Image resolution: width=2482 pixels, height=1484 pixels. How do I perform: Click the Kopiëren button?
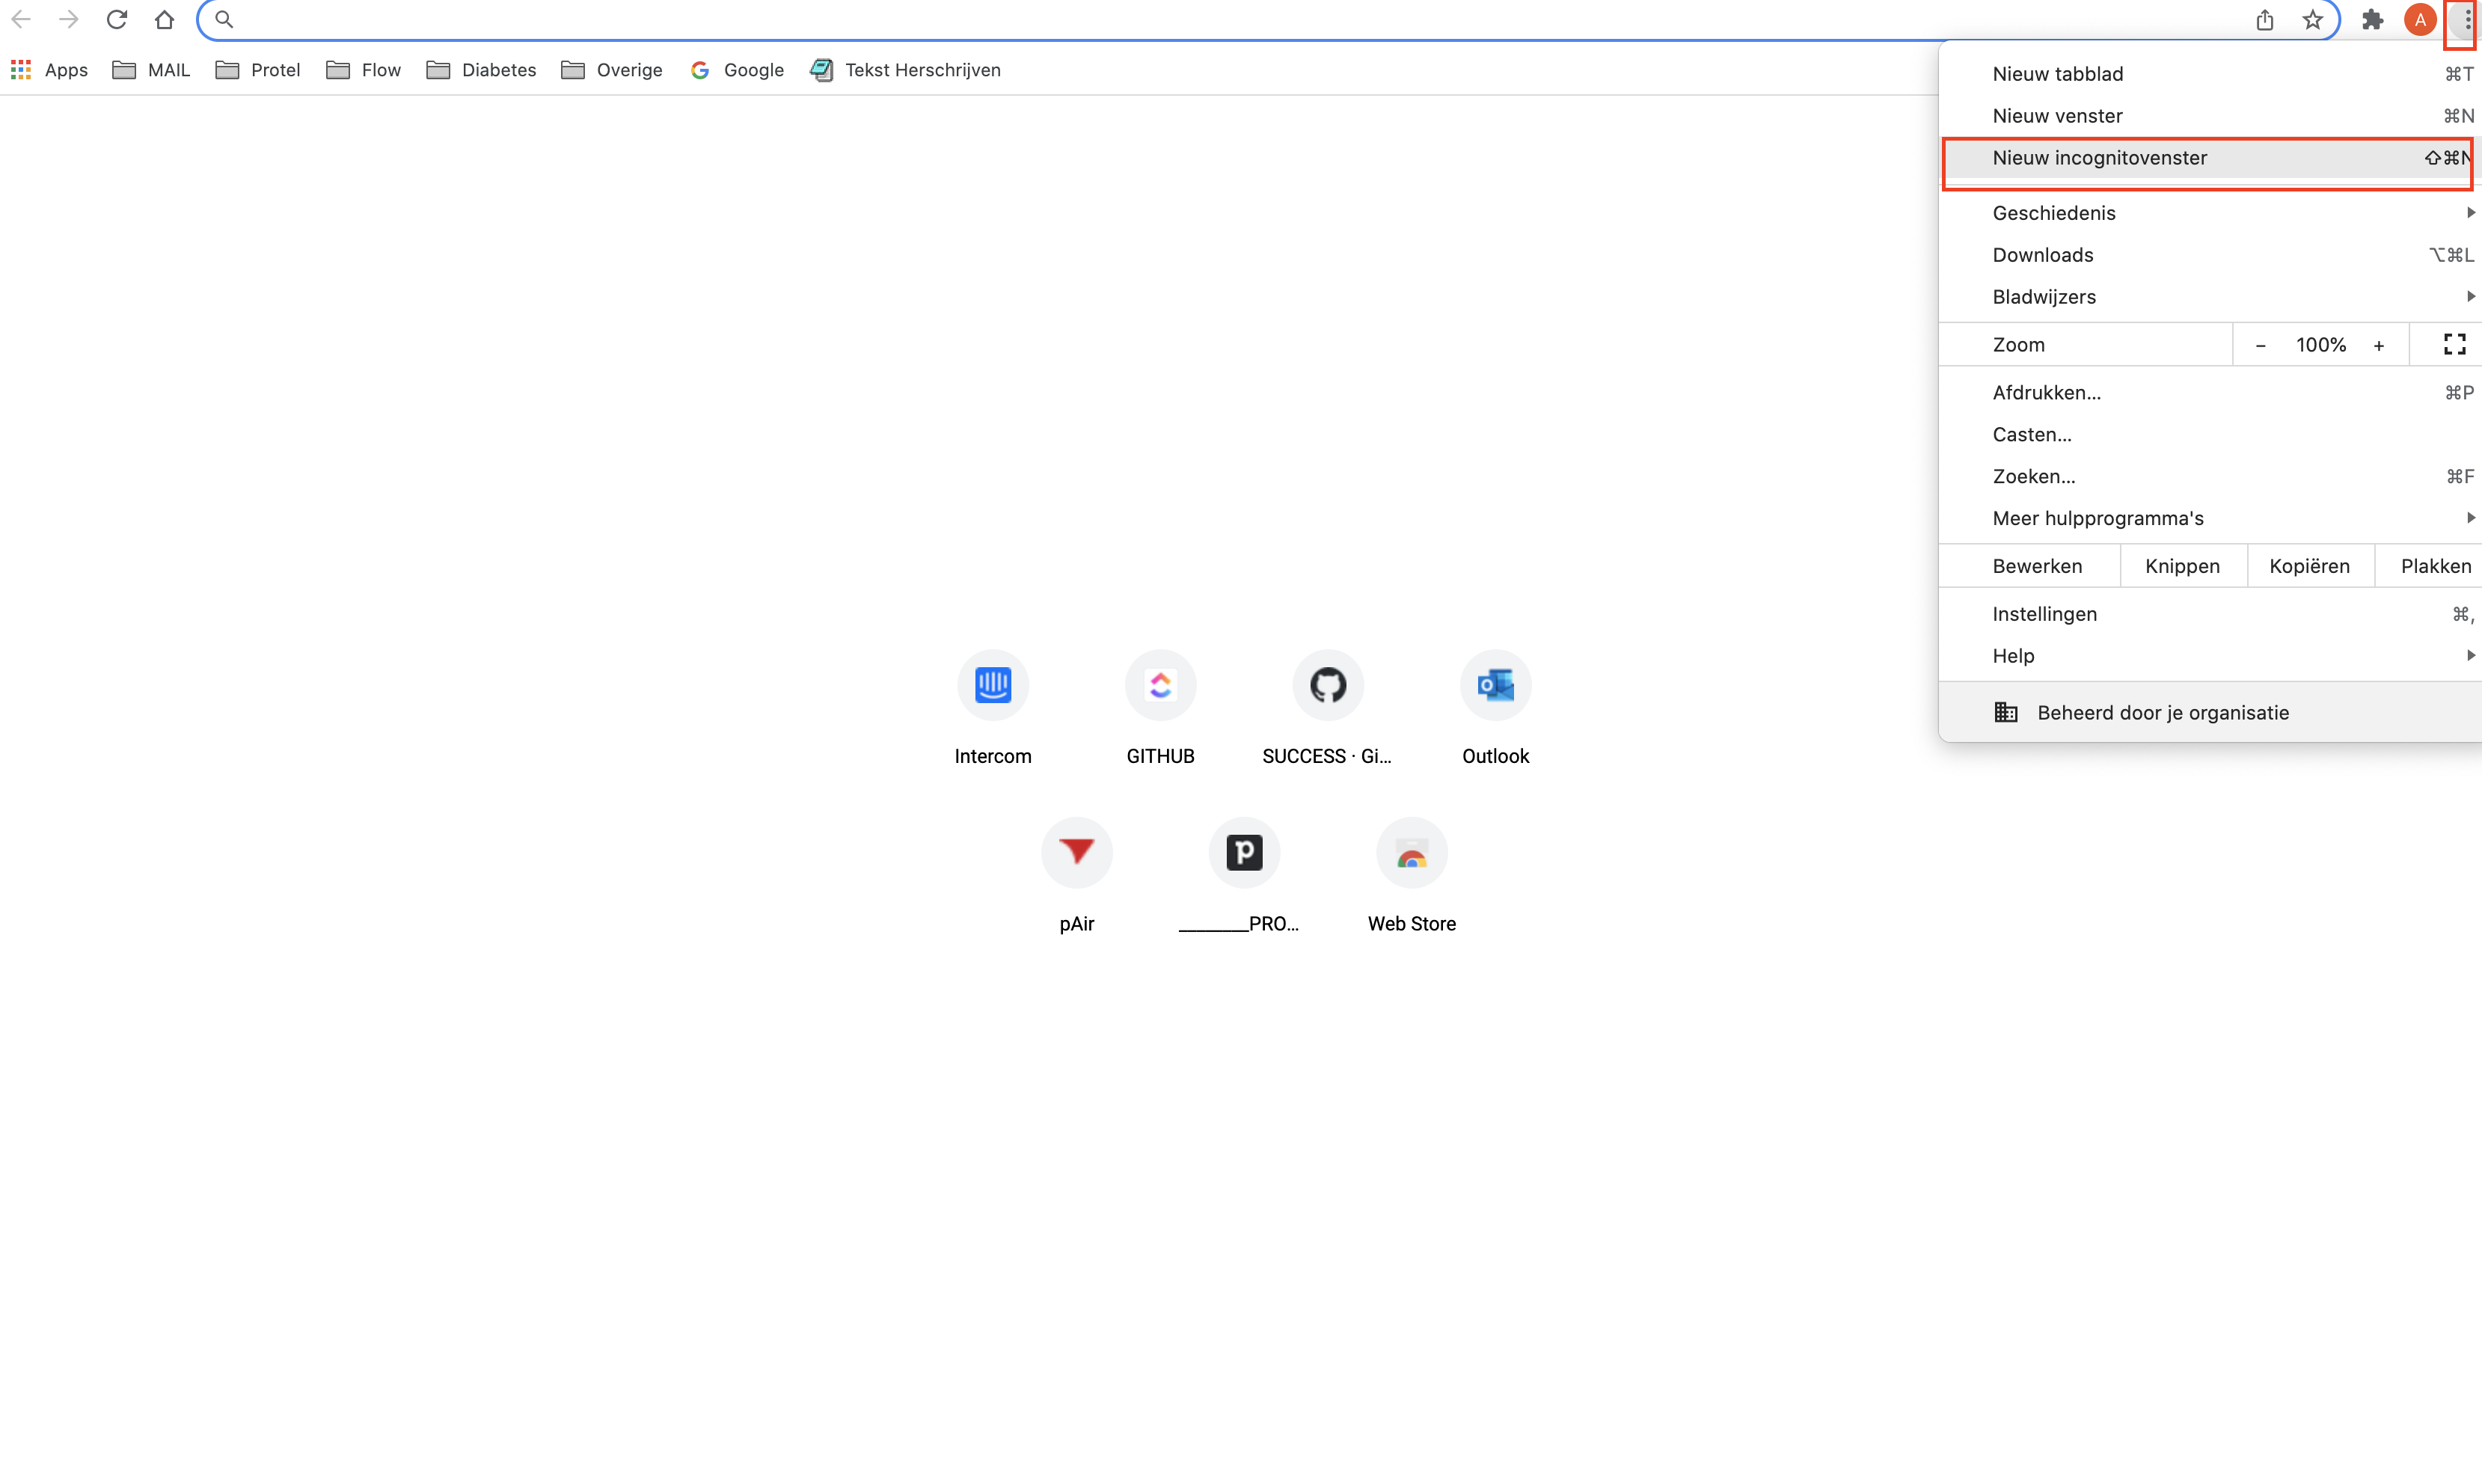2309,566
